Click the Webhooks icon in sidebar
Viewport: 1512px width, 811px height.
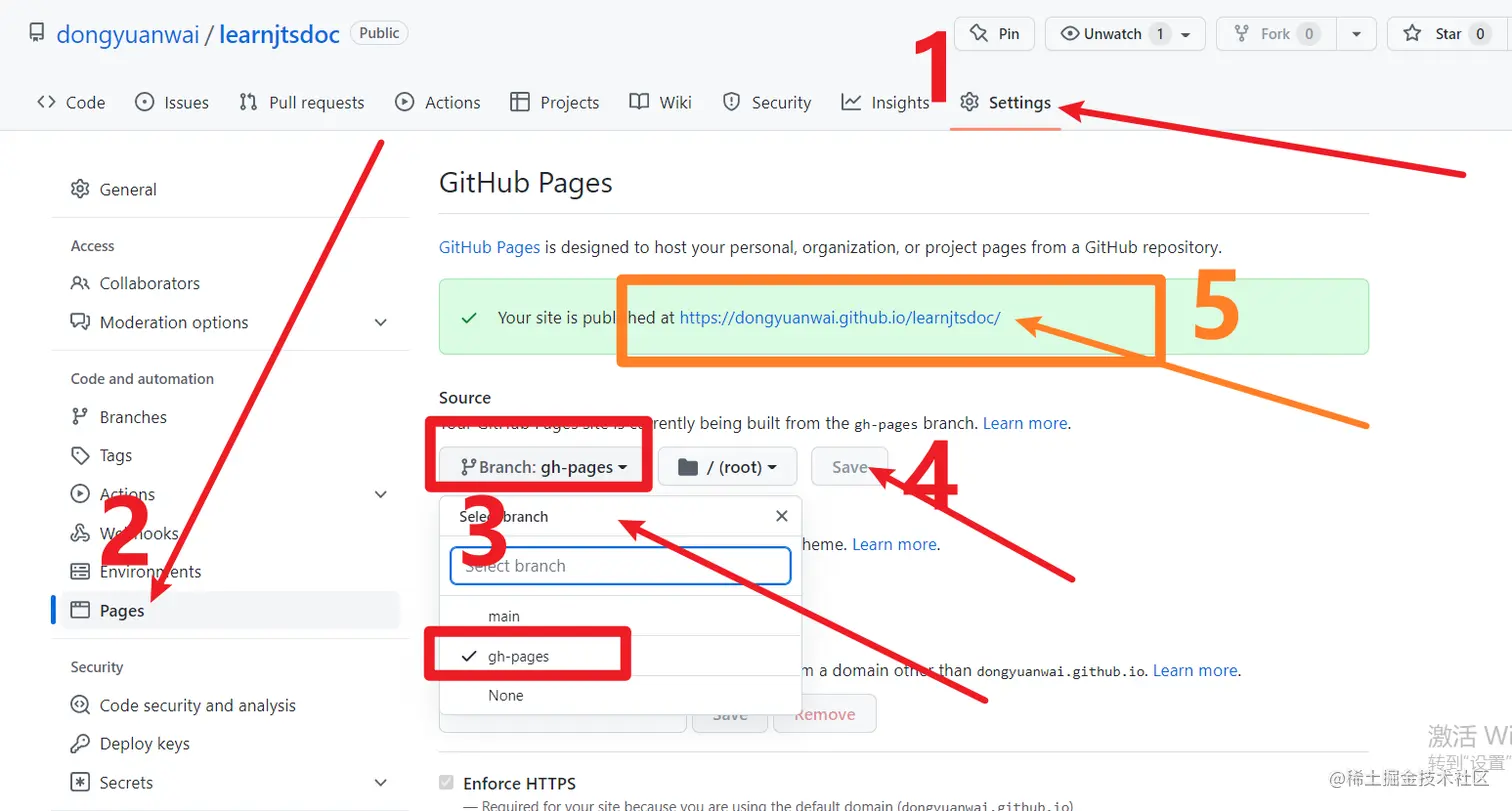point(80,533)
